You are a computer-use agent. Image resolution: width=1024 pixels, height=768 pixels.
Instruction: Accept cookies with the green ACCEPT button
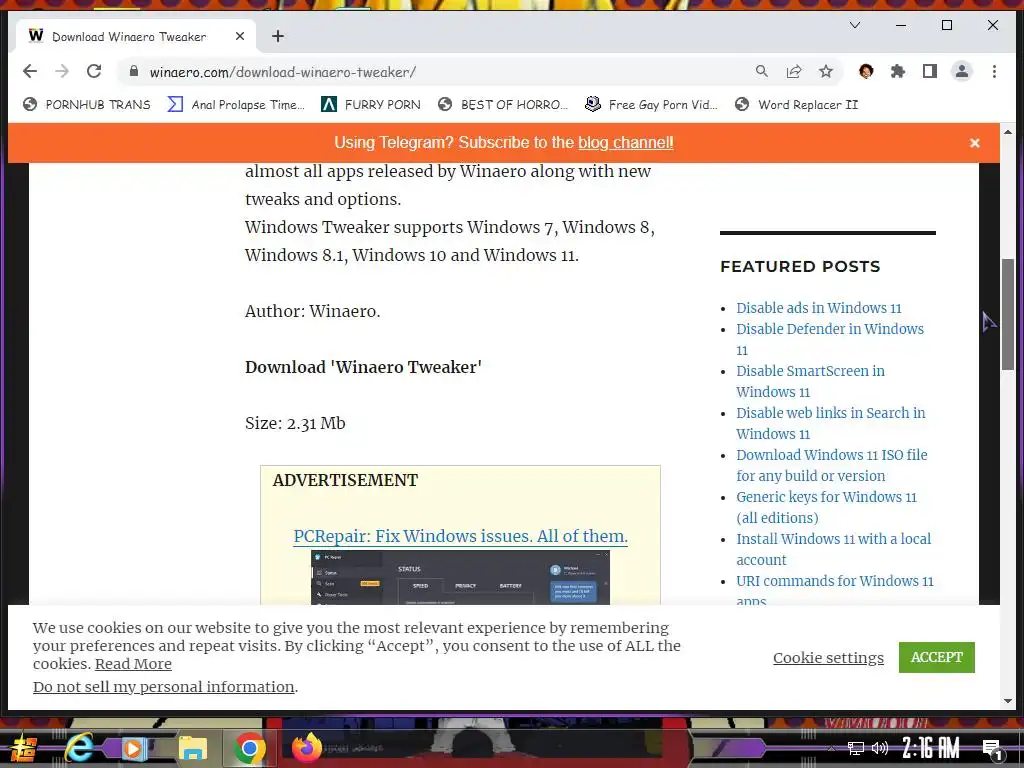point(936,657)
